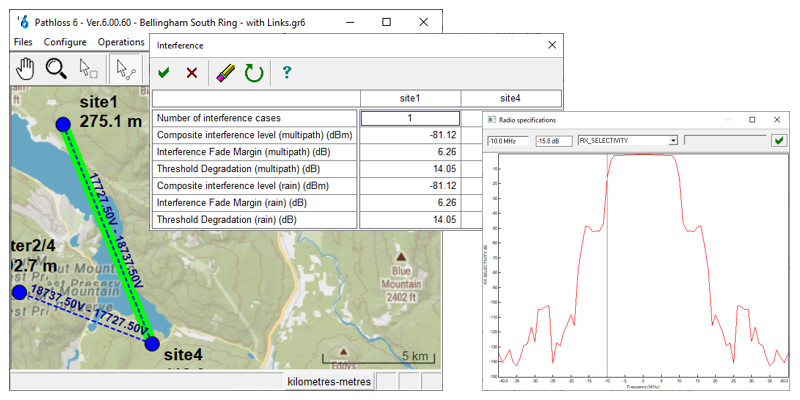This screenshot has width=800, height=400.
Task: Open the Configure menu
Action: [x=64, y=42]
